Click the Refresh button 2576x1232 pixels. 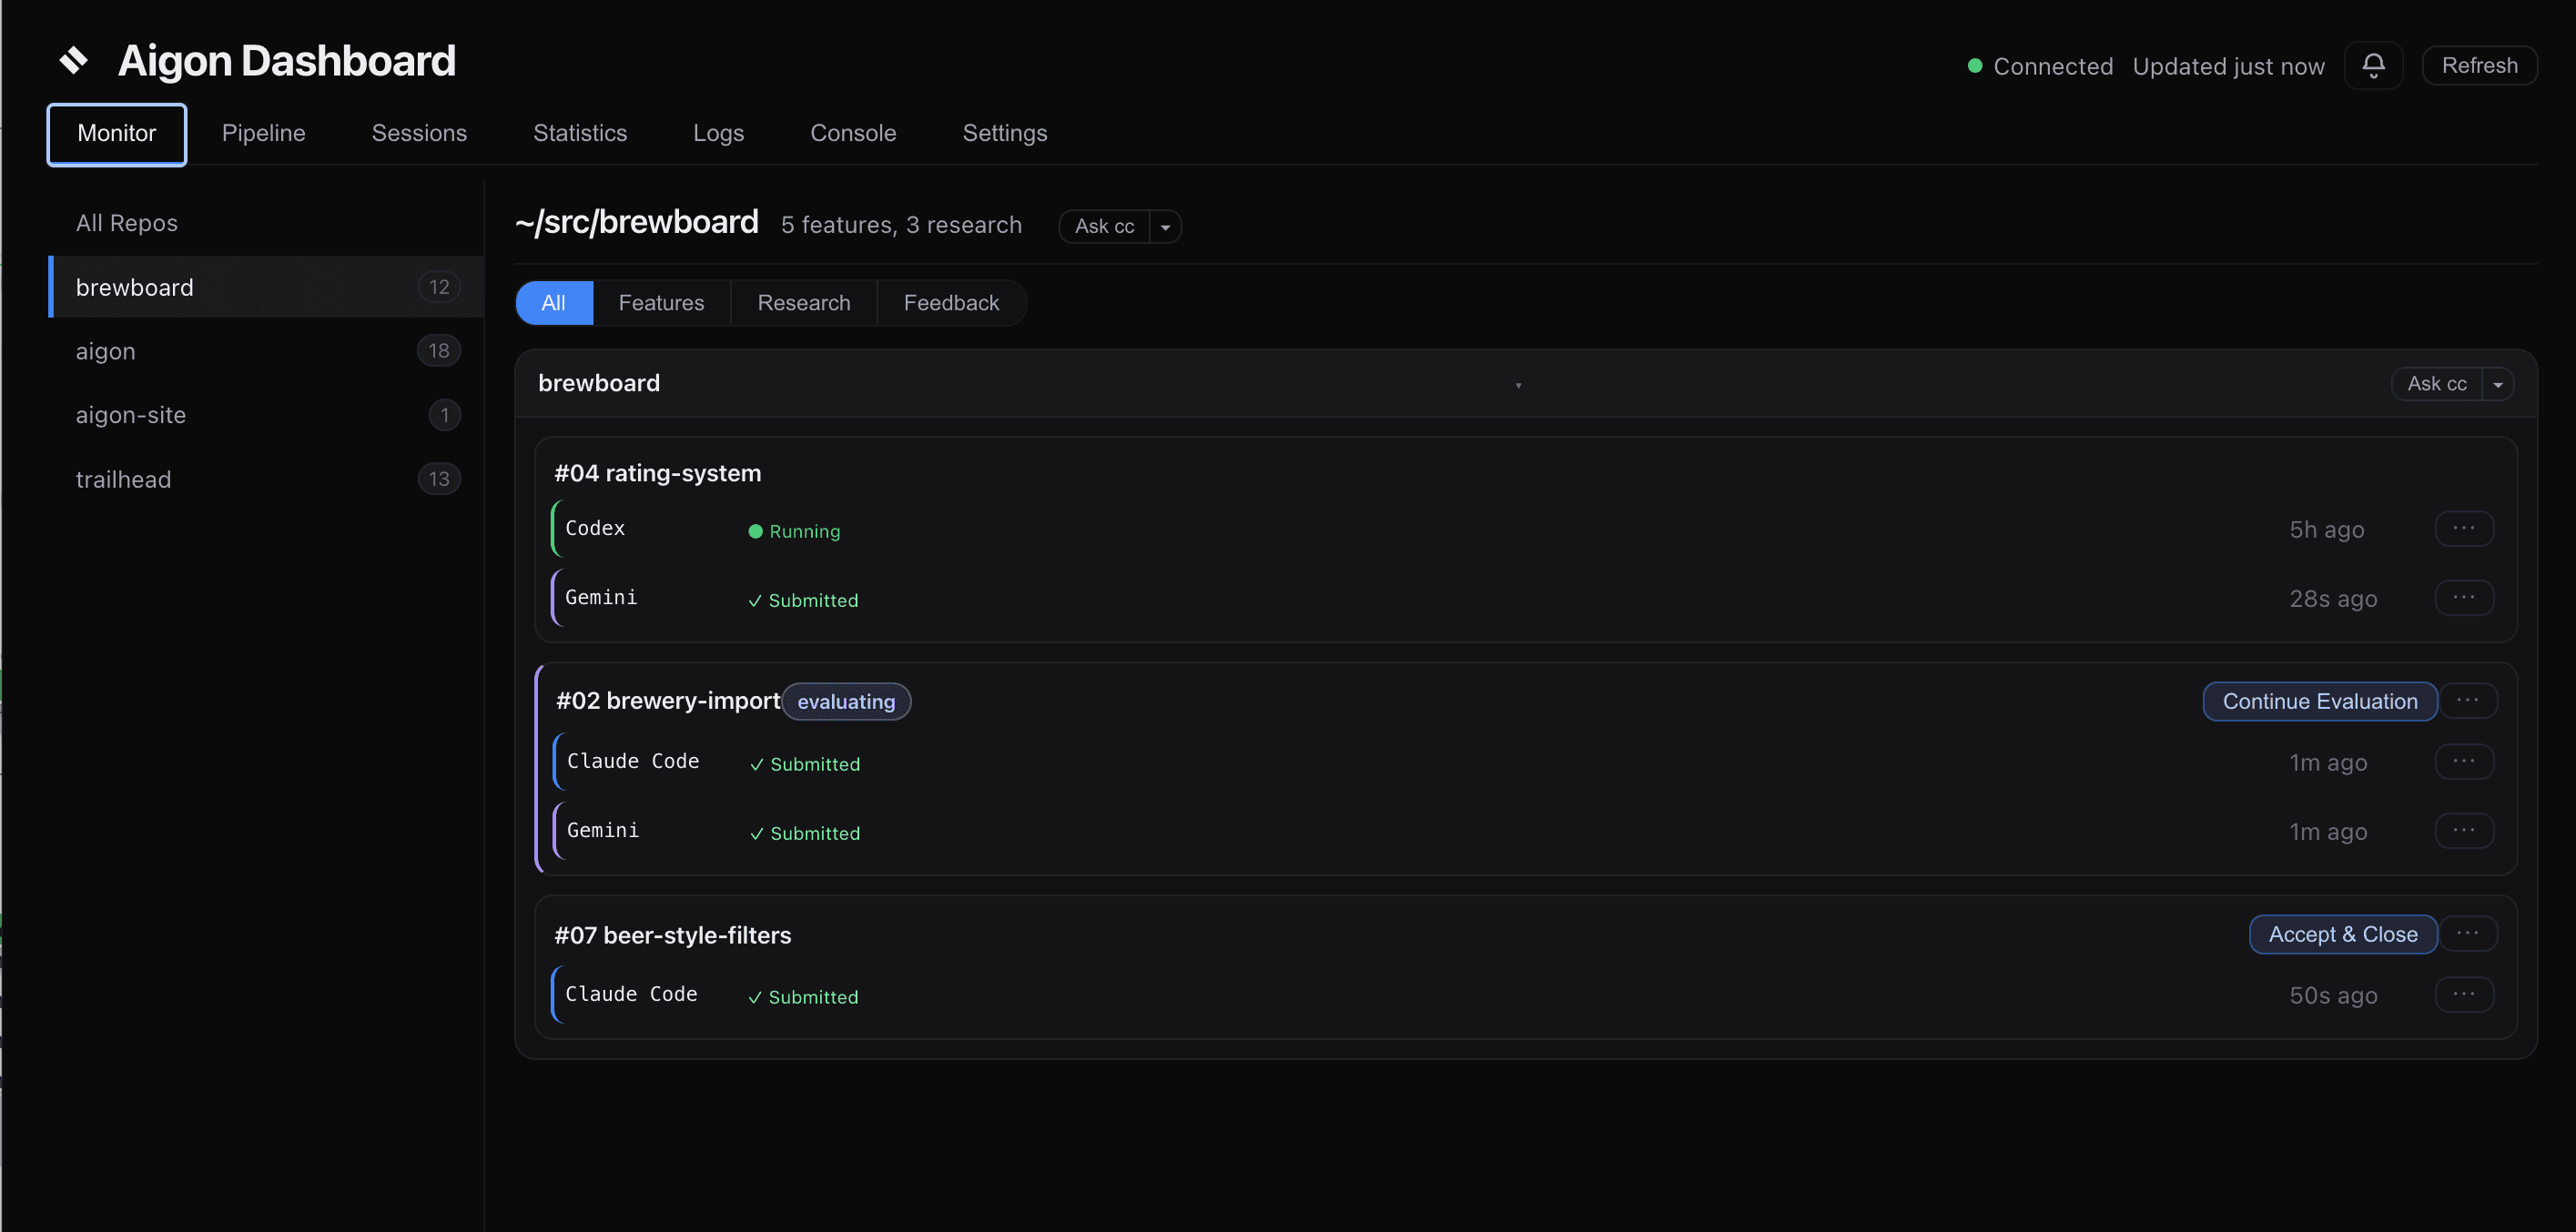[2479, 65]
